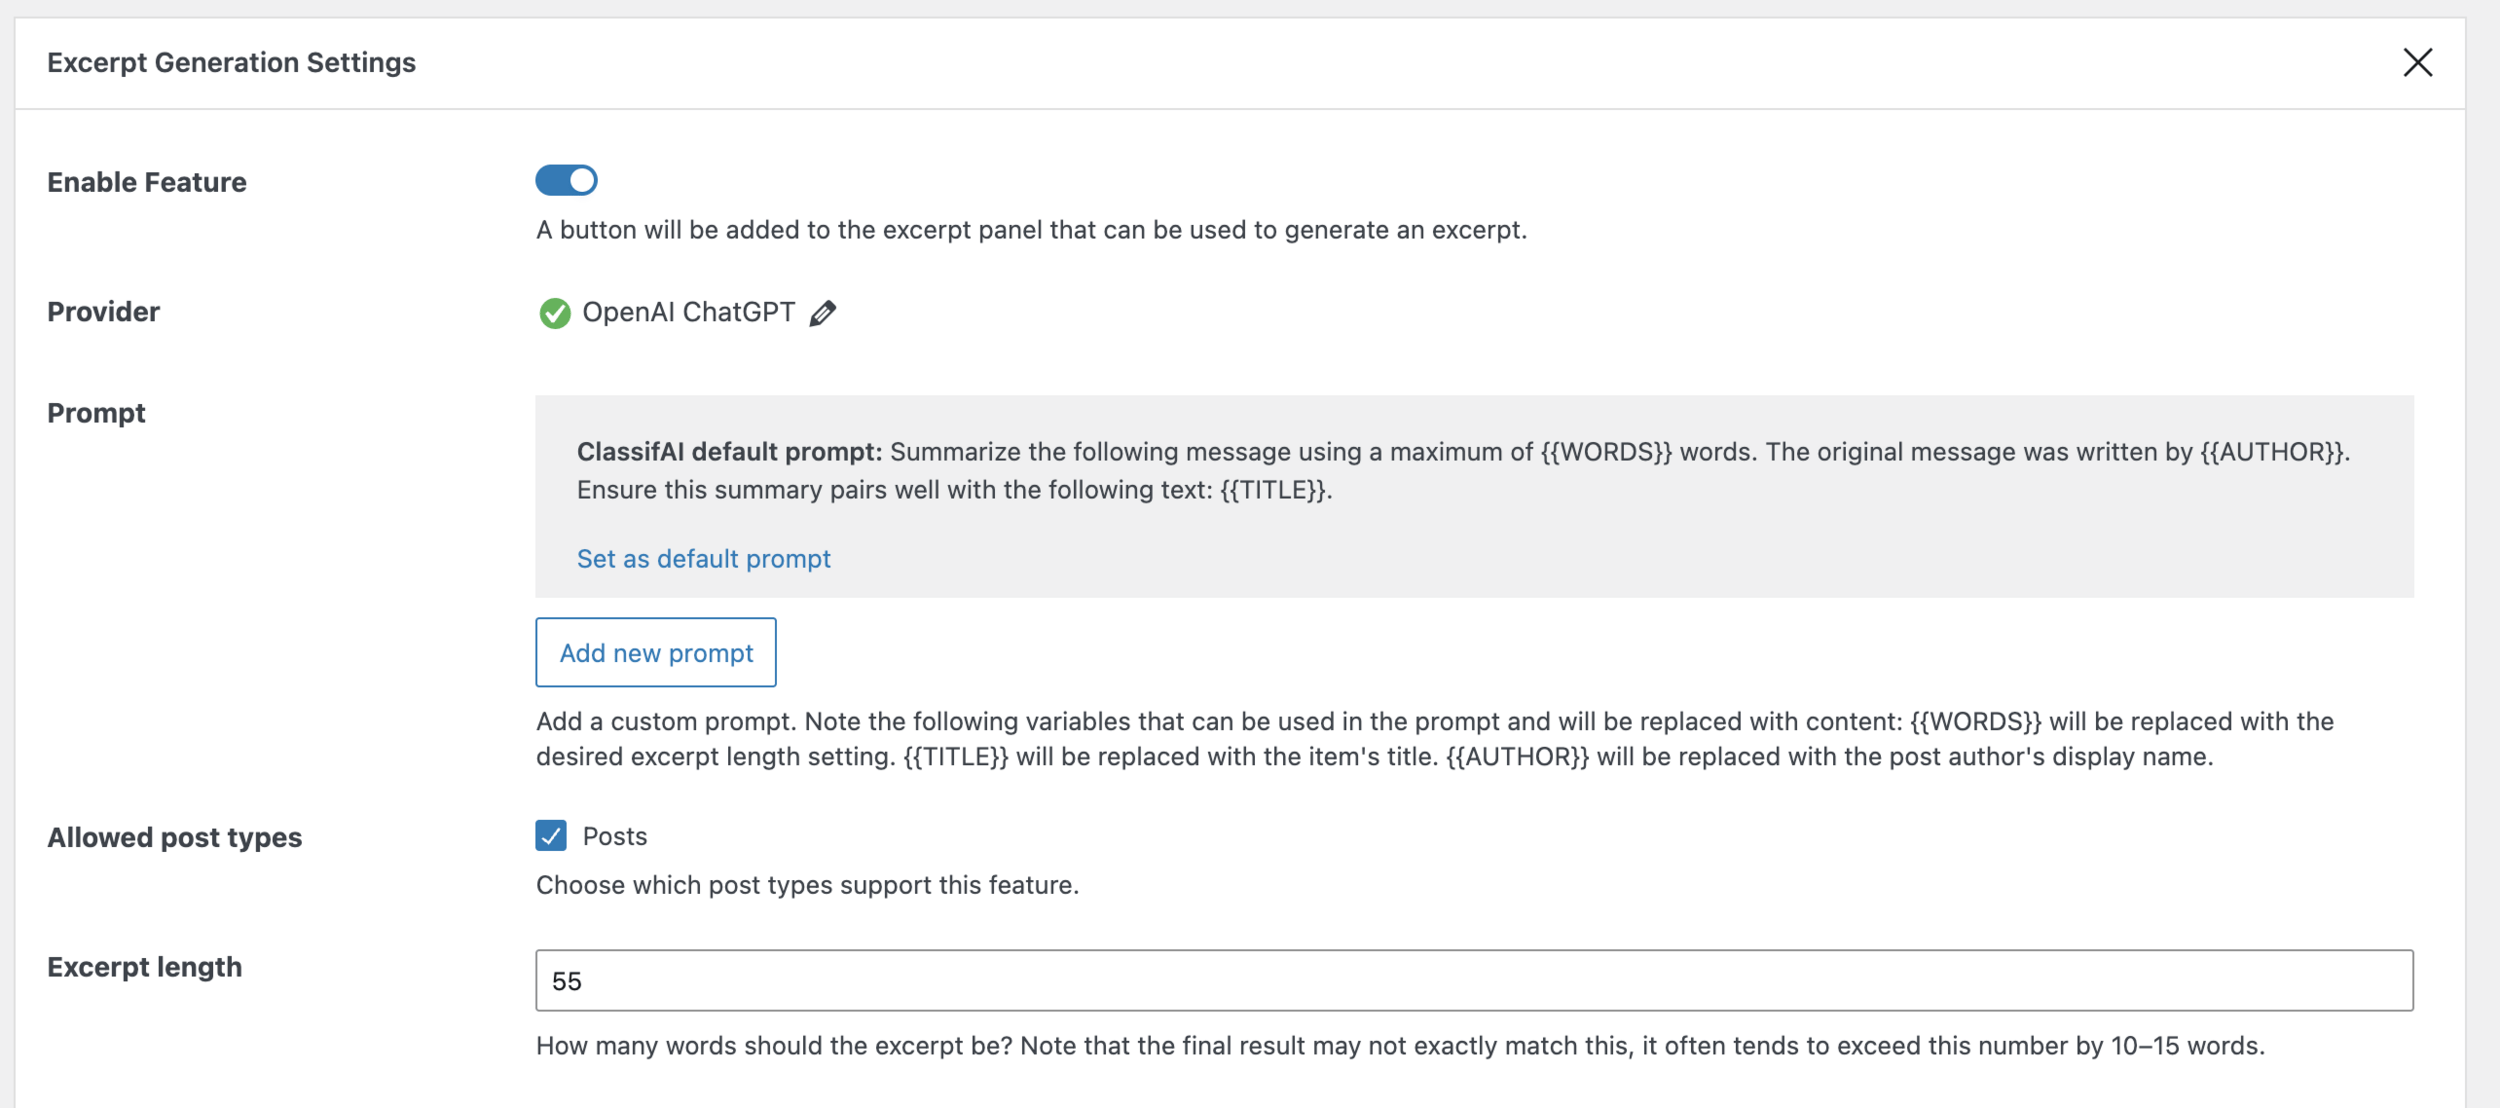Click the Provider row label
Image resolution: width=2500 pixels, height=1108 pixels.
tap(104, 312)
